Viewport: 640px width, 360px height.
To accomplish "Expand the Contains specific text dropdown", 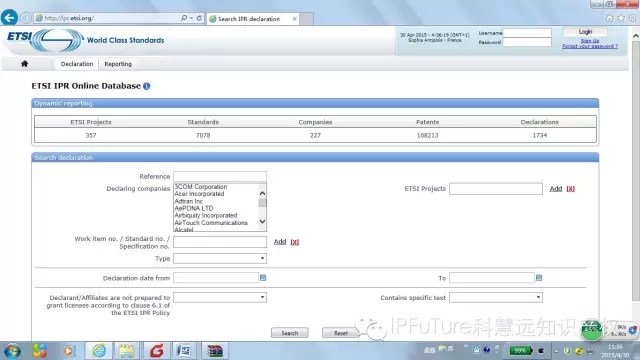I will (496, 297).
